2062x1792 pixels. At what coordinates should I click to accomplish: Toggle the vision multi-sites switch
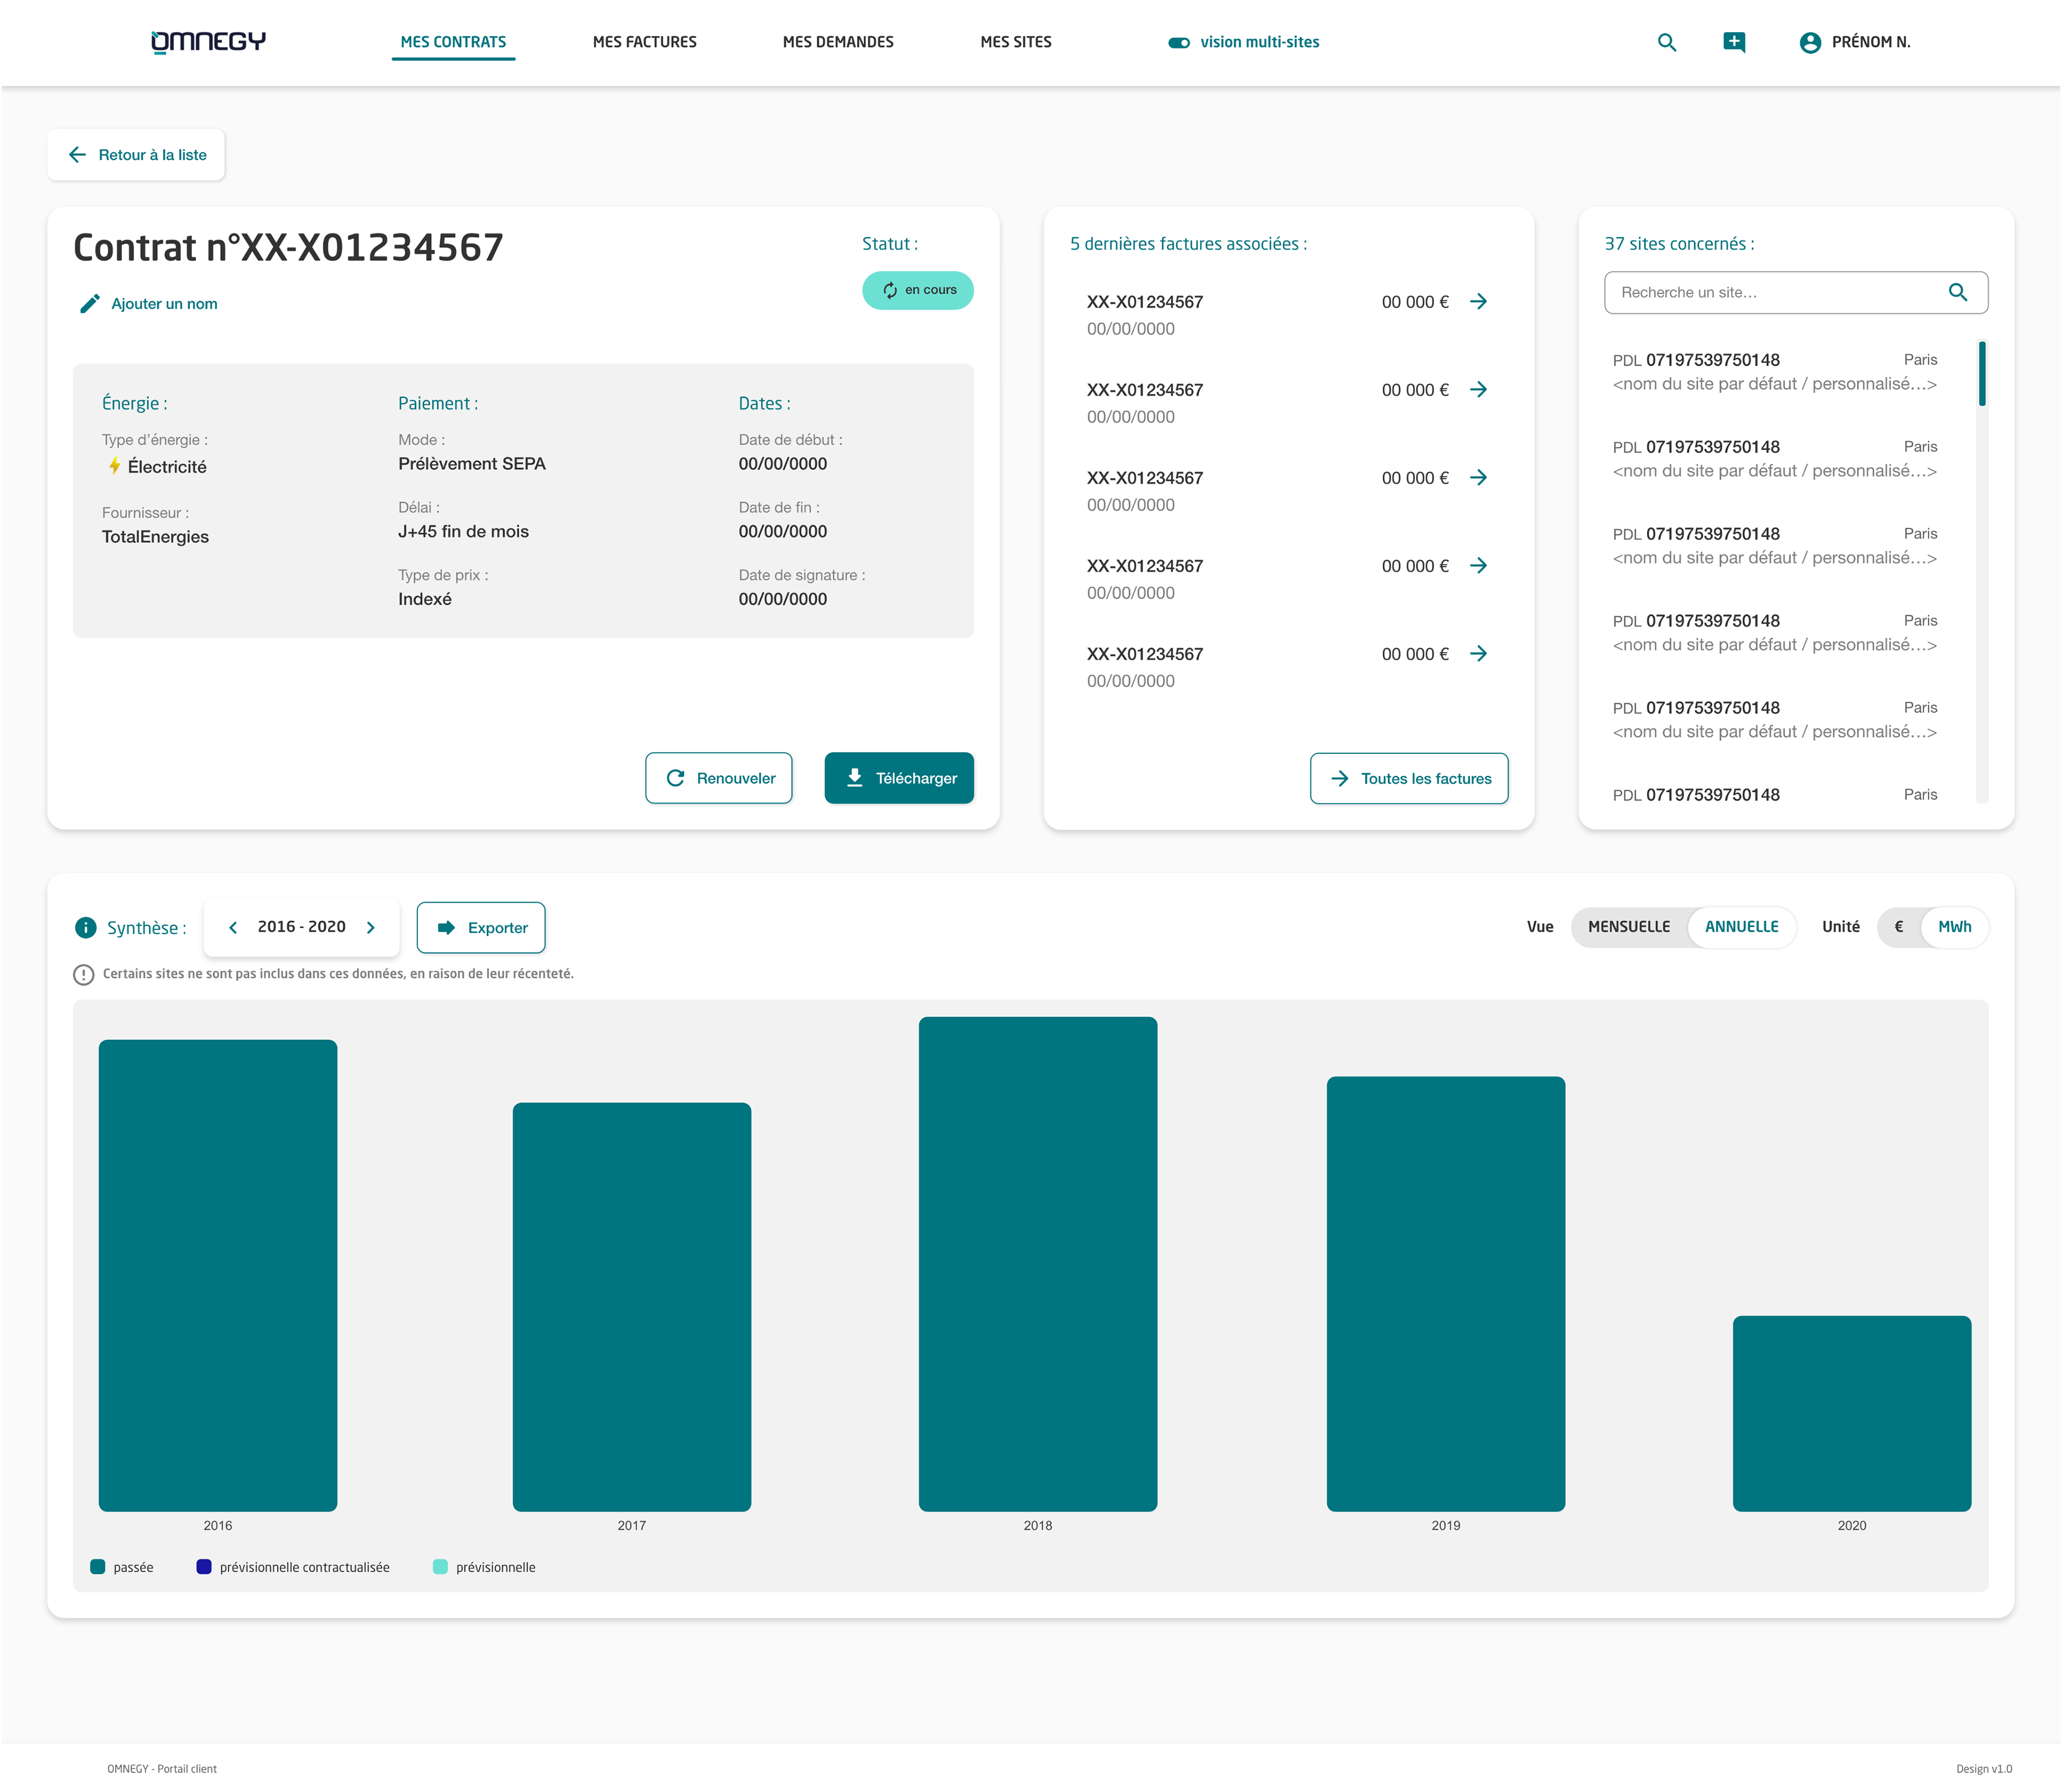click(x=1179, y=42)
